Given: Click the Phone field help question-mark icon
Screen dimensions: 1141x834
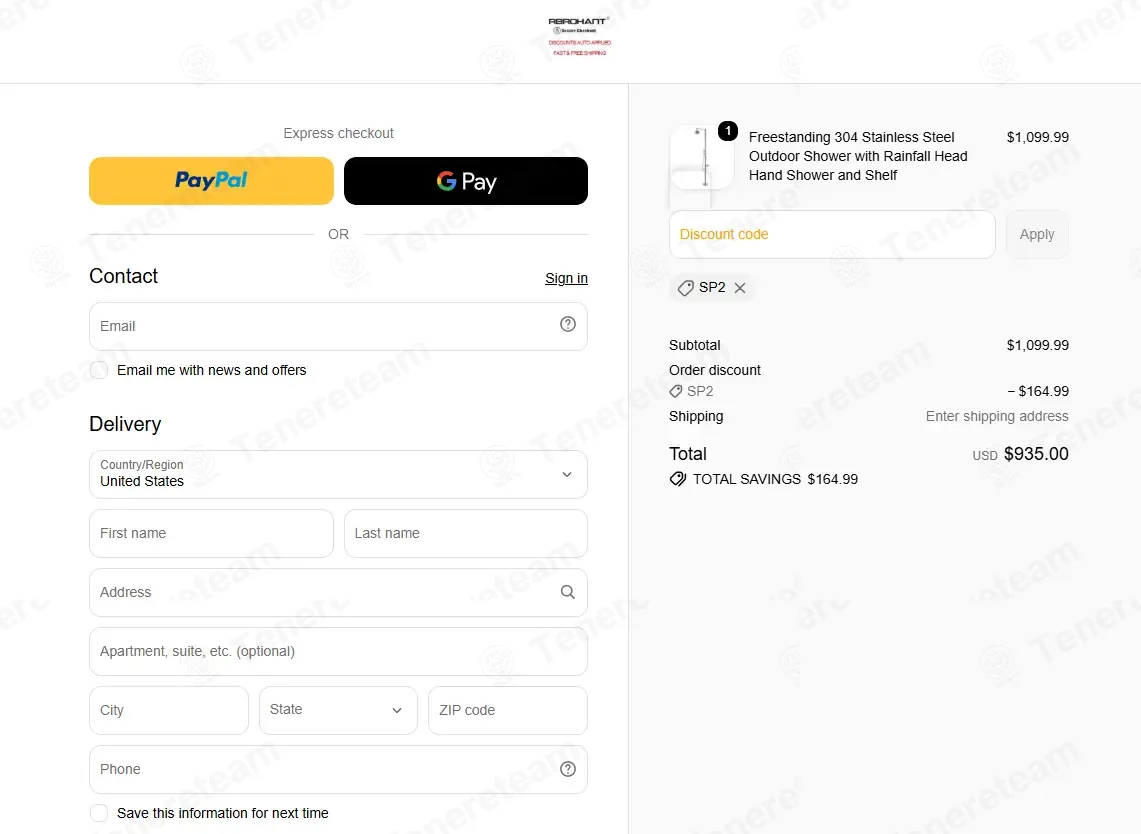Looking at the screenshot, I should coord(568,769).
